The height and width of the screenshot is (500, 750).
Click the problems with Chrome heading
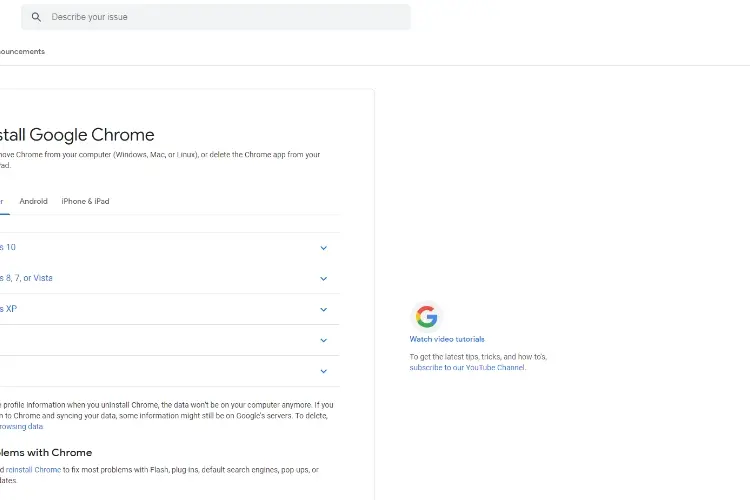[x=46, y=453]
